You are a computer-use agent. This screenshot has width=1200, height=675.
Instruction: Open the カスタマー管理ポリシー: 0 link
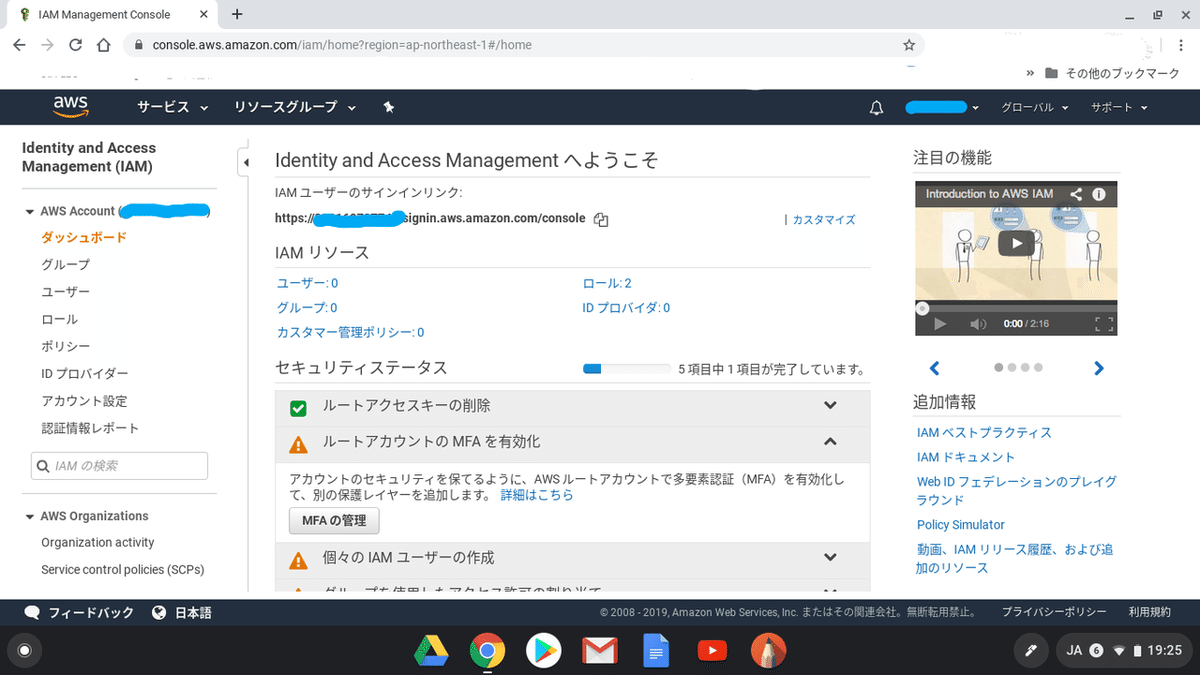point(350,332)
